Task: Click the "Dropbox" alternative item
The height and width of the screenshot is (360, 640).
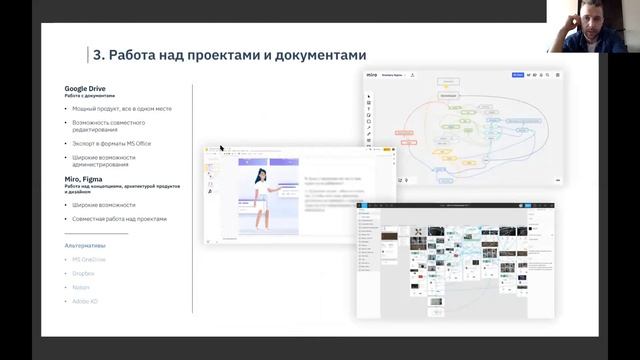Action: (83, 273)
